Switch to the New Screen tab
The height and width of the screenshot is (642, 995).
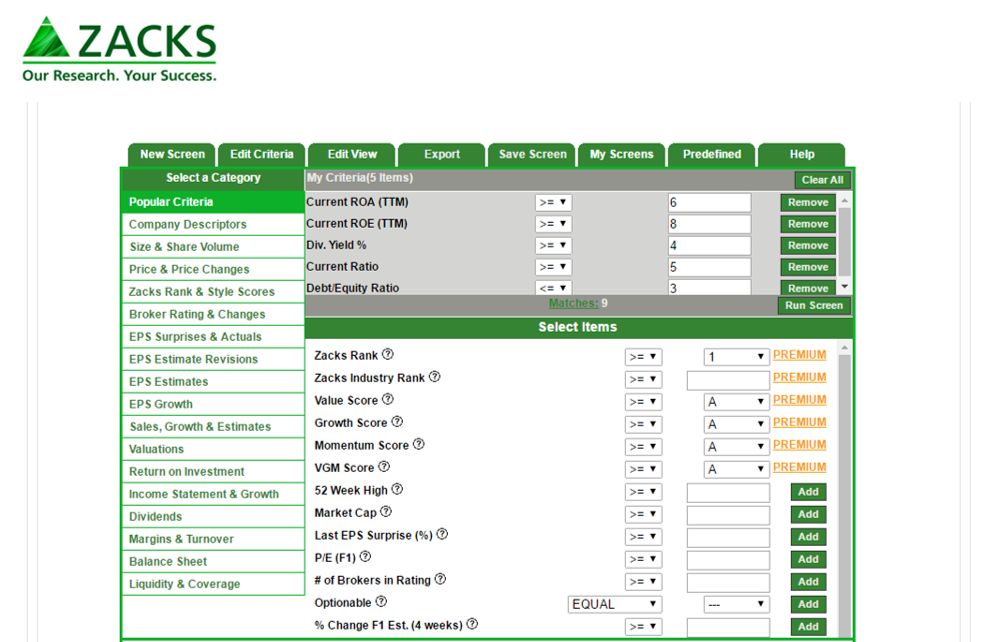[x=172, y=155]
